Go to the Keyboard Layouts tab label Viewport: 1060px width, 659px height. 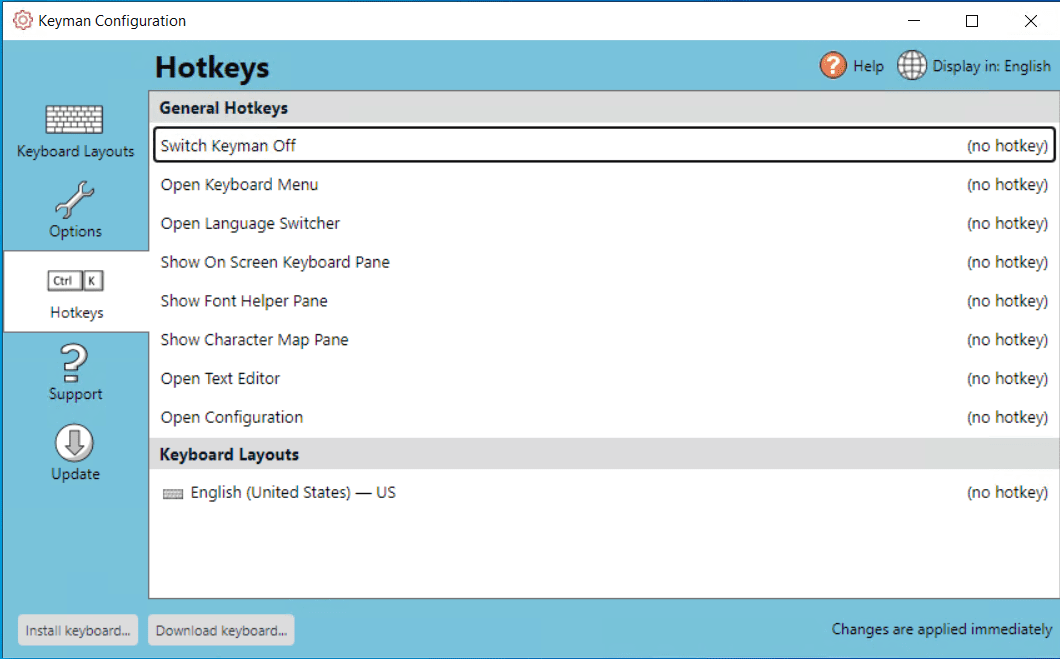pos(75,151)
